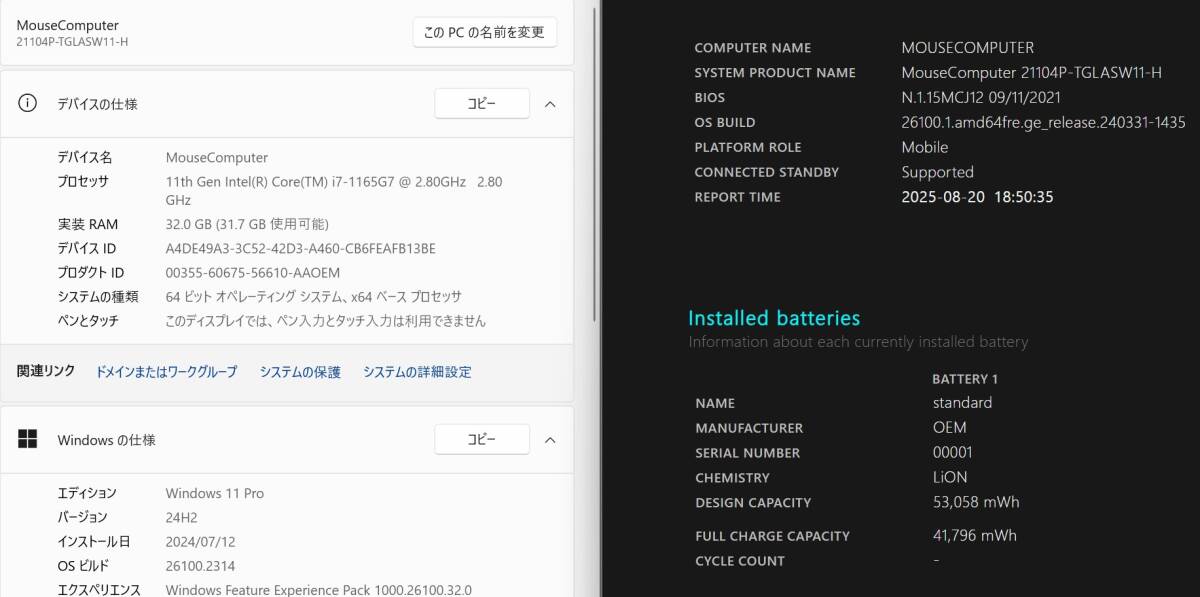Click the related links label
Screen dimensions: 1200x597
(x=46, y=371)
